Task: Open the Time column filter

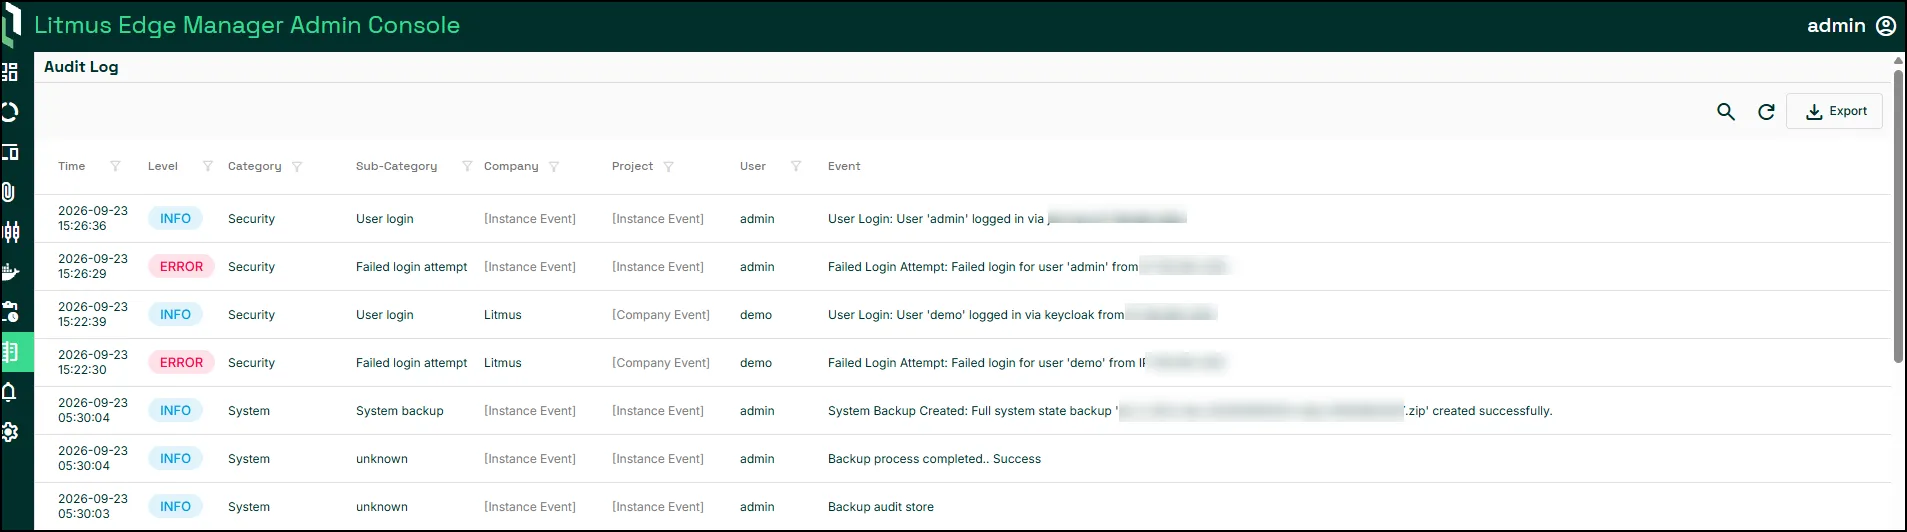Action: [x=115, y=166]
